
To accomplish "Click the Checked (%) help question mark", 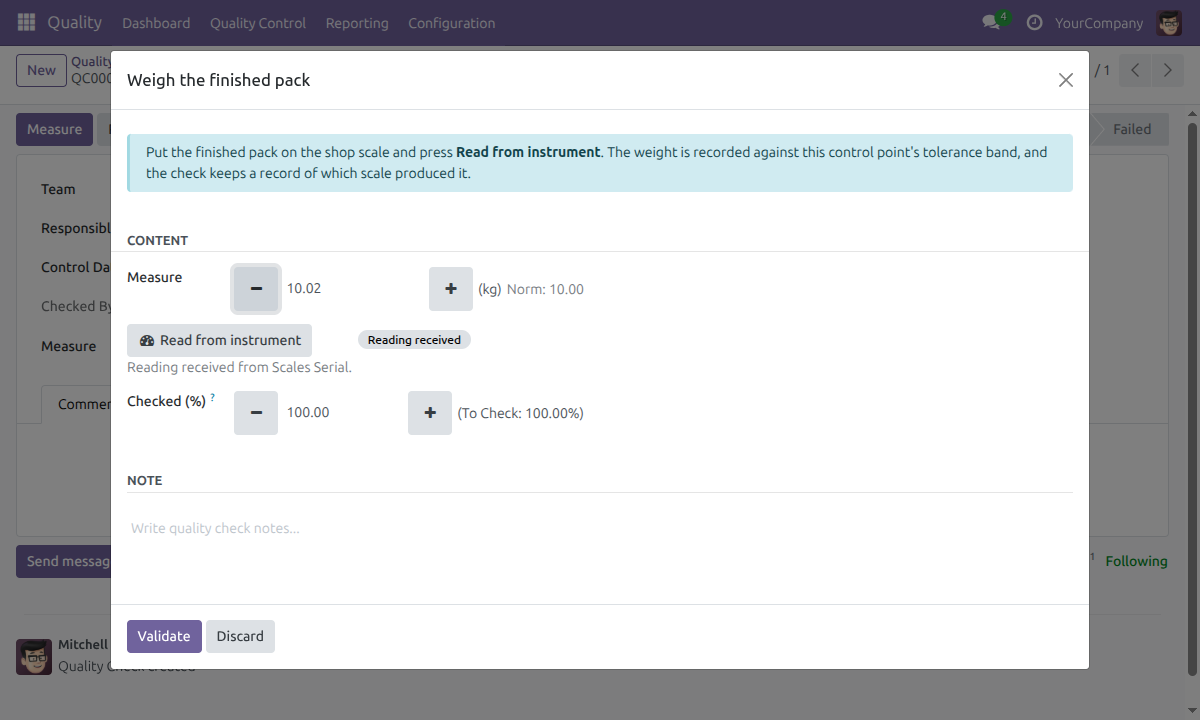I will (x=212, y=398).
